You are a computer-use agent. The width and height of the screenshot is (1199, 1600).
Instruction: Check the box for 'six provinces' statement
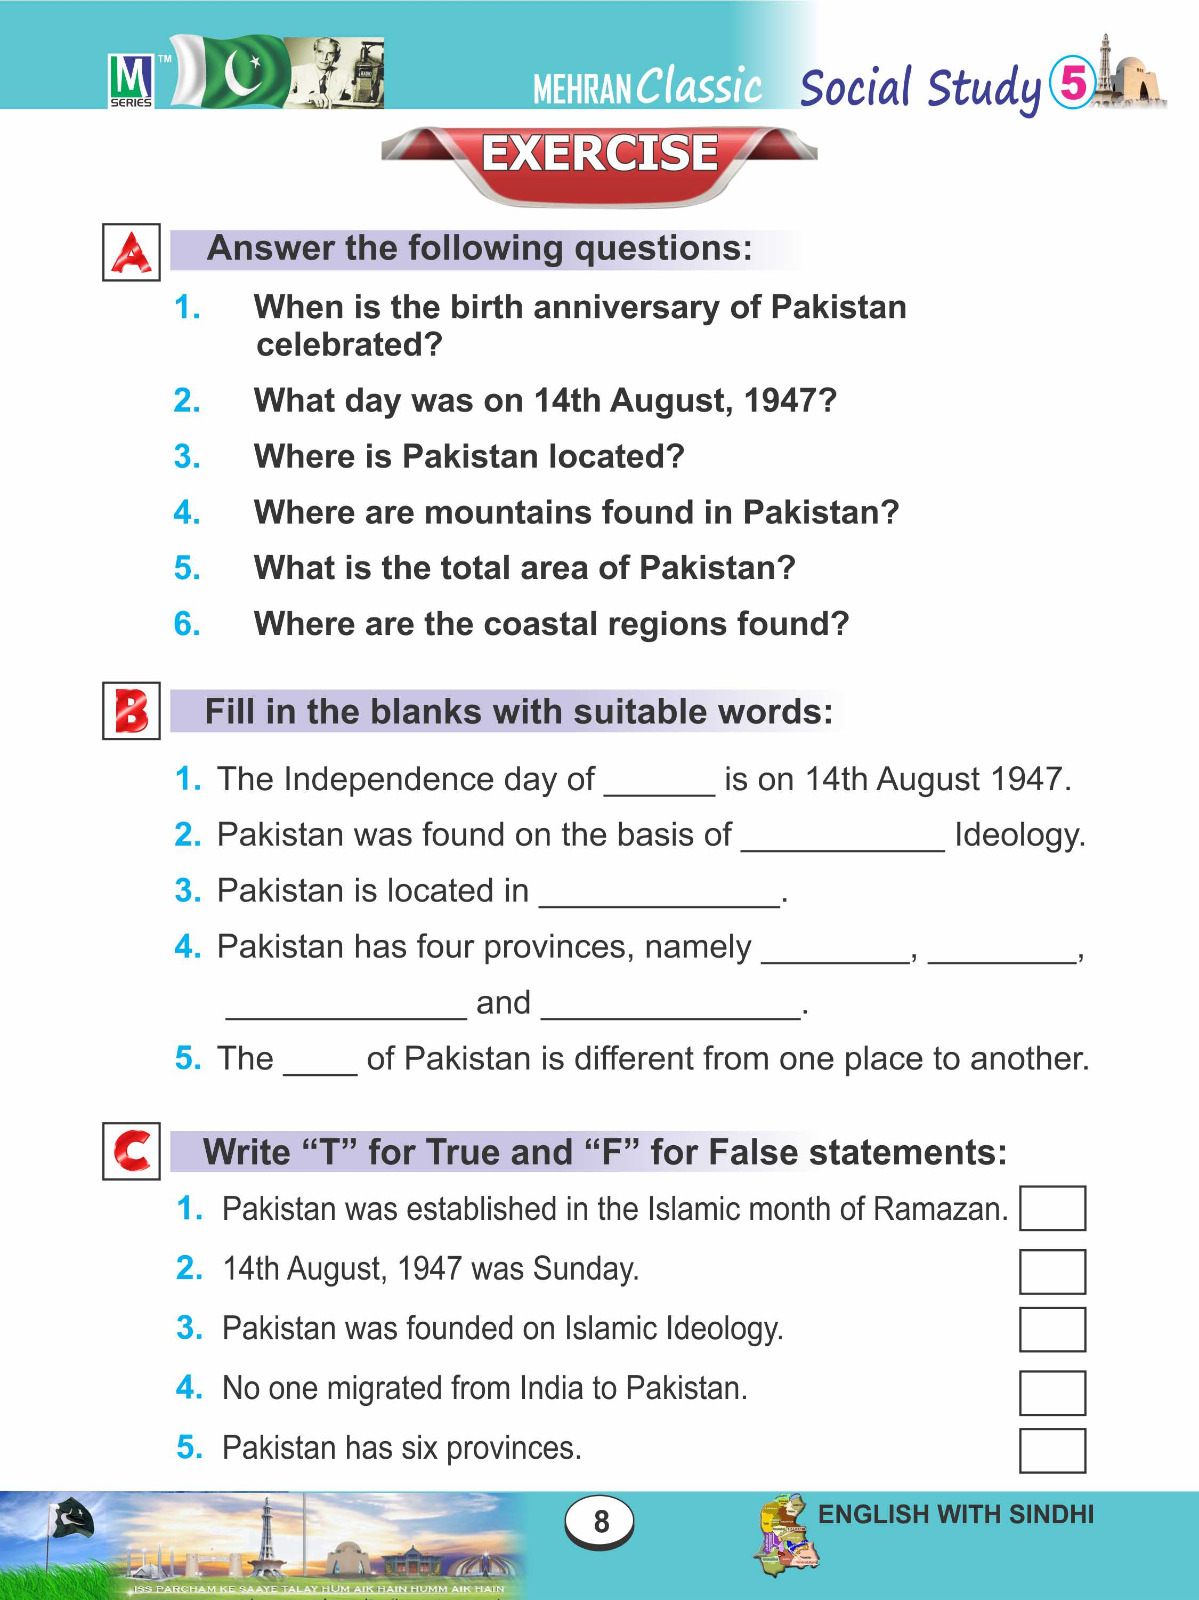coord(1052,1450)
